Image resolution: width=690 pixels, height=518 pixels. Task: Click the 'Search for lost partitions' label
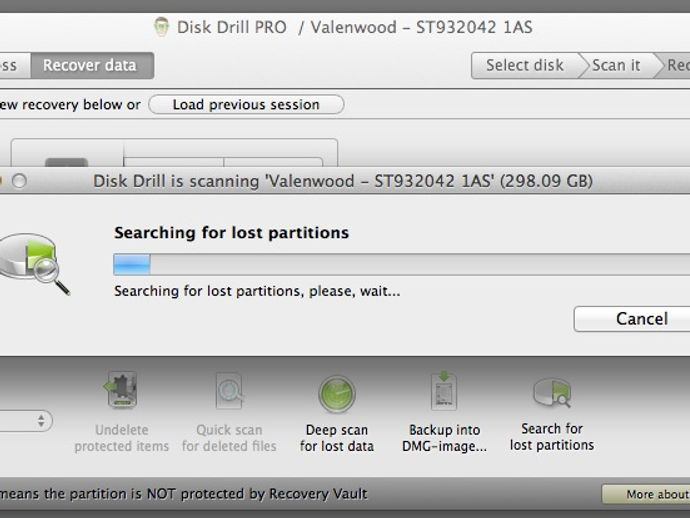pyautogui.click(x=551, y=437)
